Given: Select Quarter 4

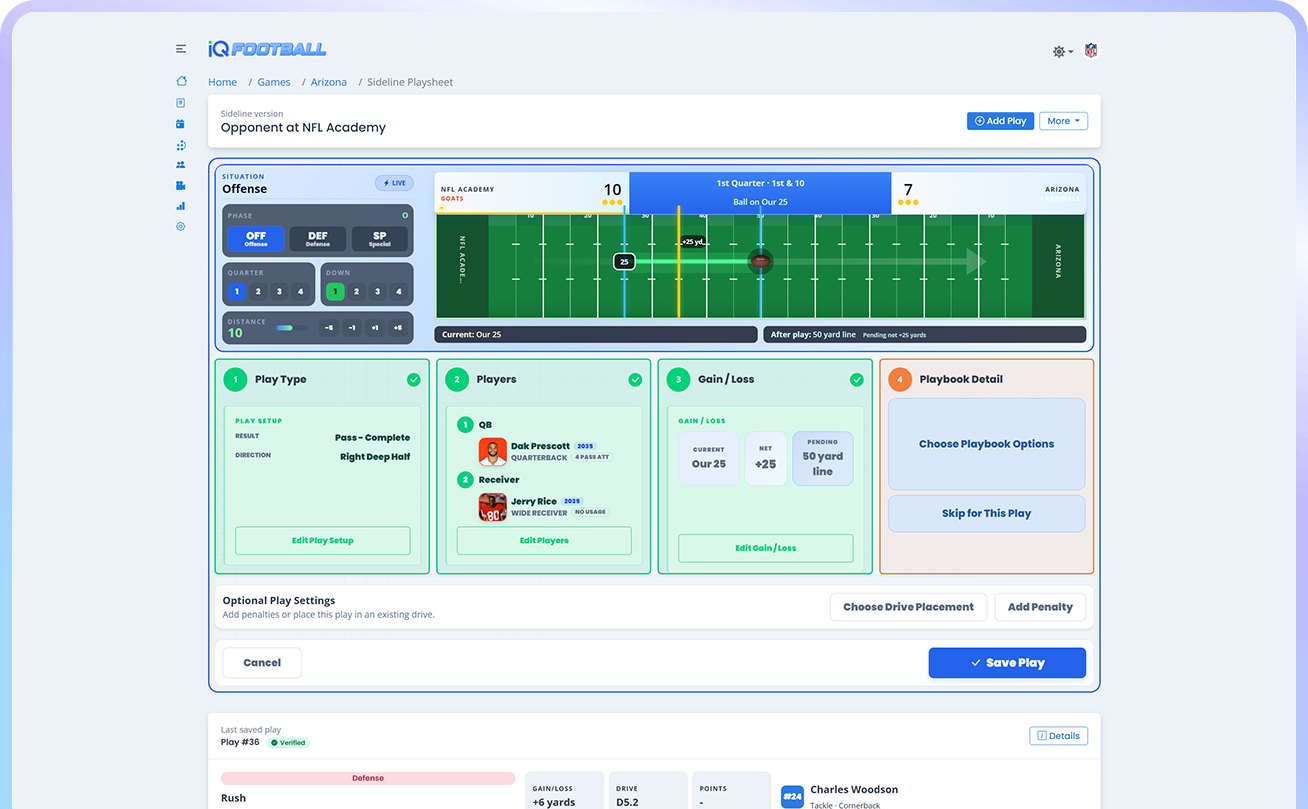Looking at the screenshot, I should [x=300, y=292].
